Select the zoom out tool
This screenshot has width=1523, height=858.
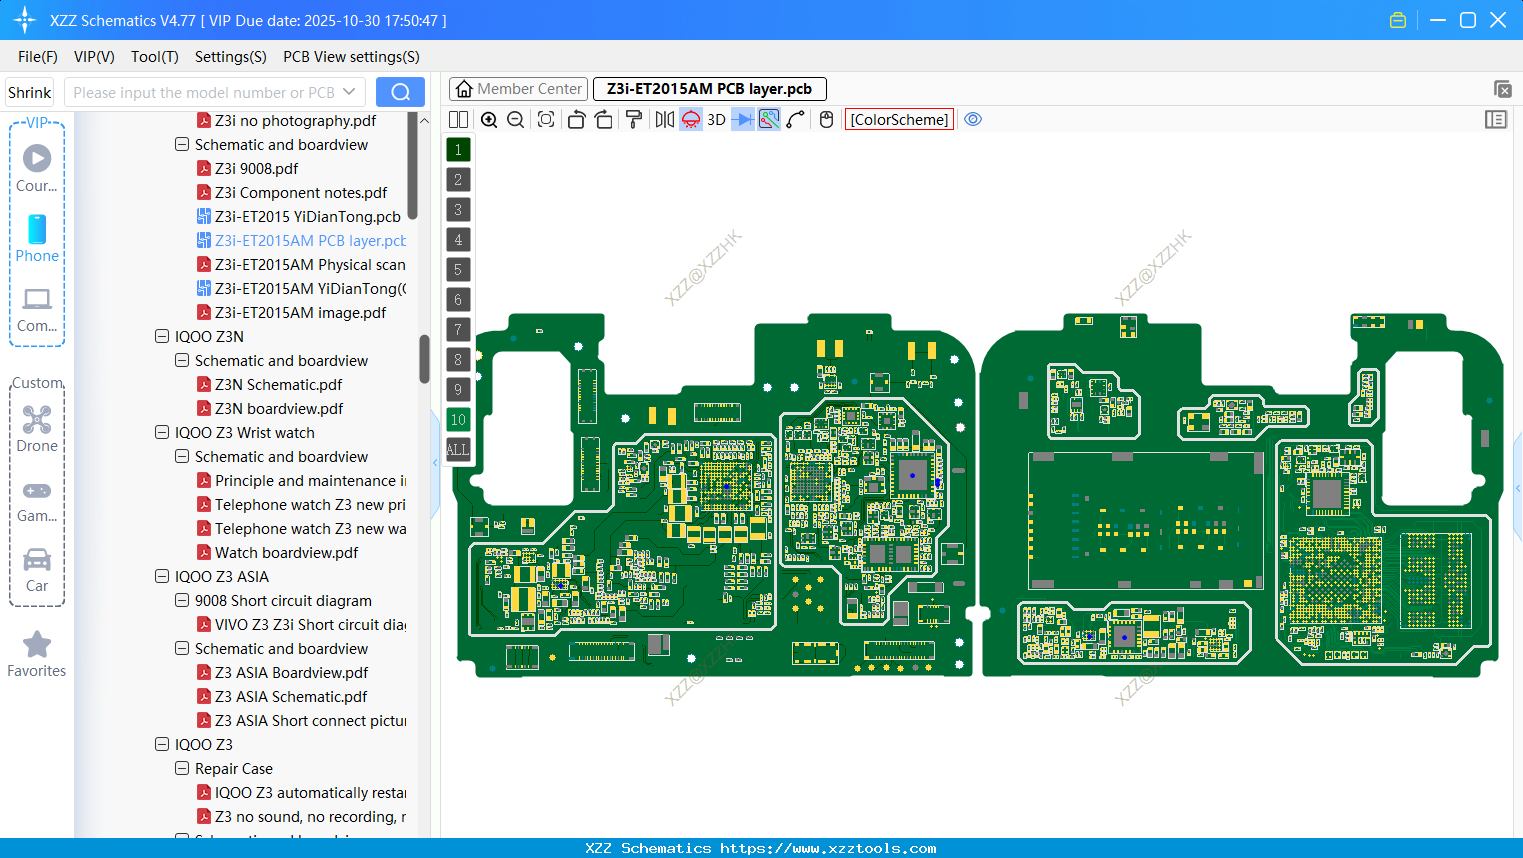[515, 119]
